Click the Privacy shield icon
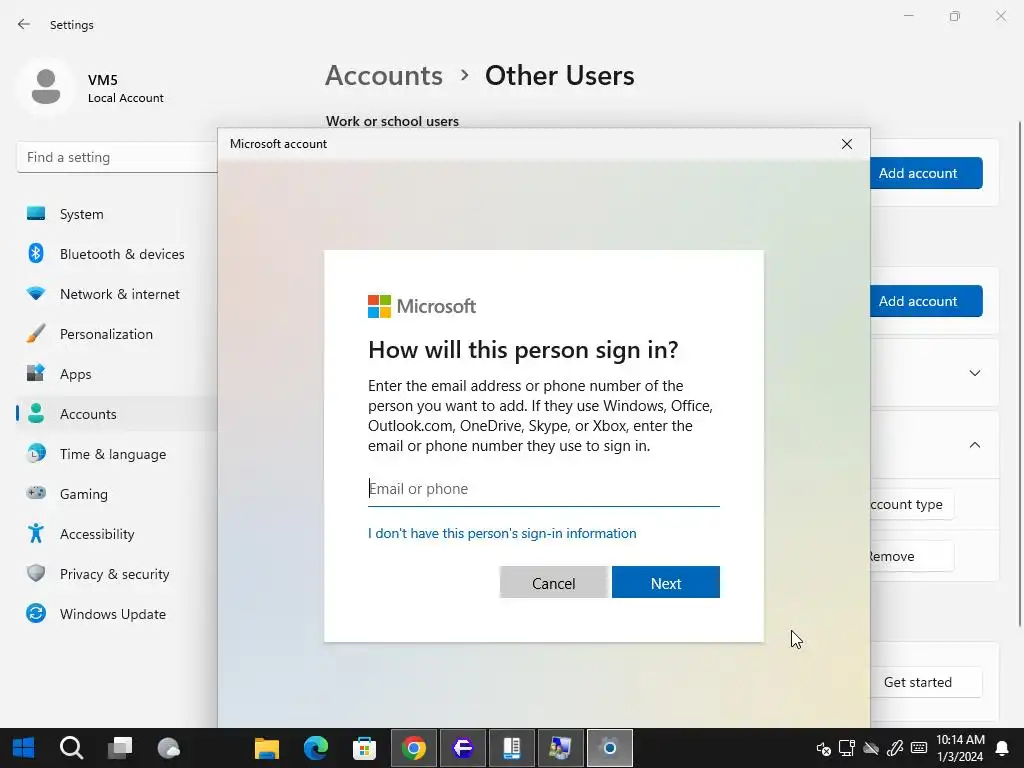The width and height of the screenshot is (1024, 768). 36,573
